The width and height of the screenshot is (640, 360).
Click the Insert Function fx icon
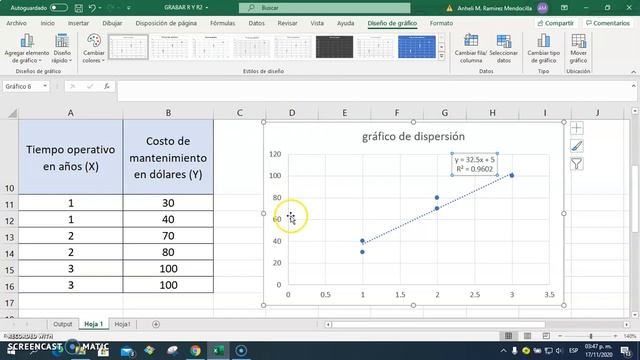107,86
